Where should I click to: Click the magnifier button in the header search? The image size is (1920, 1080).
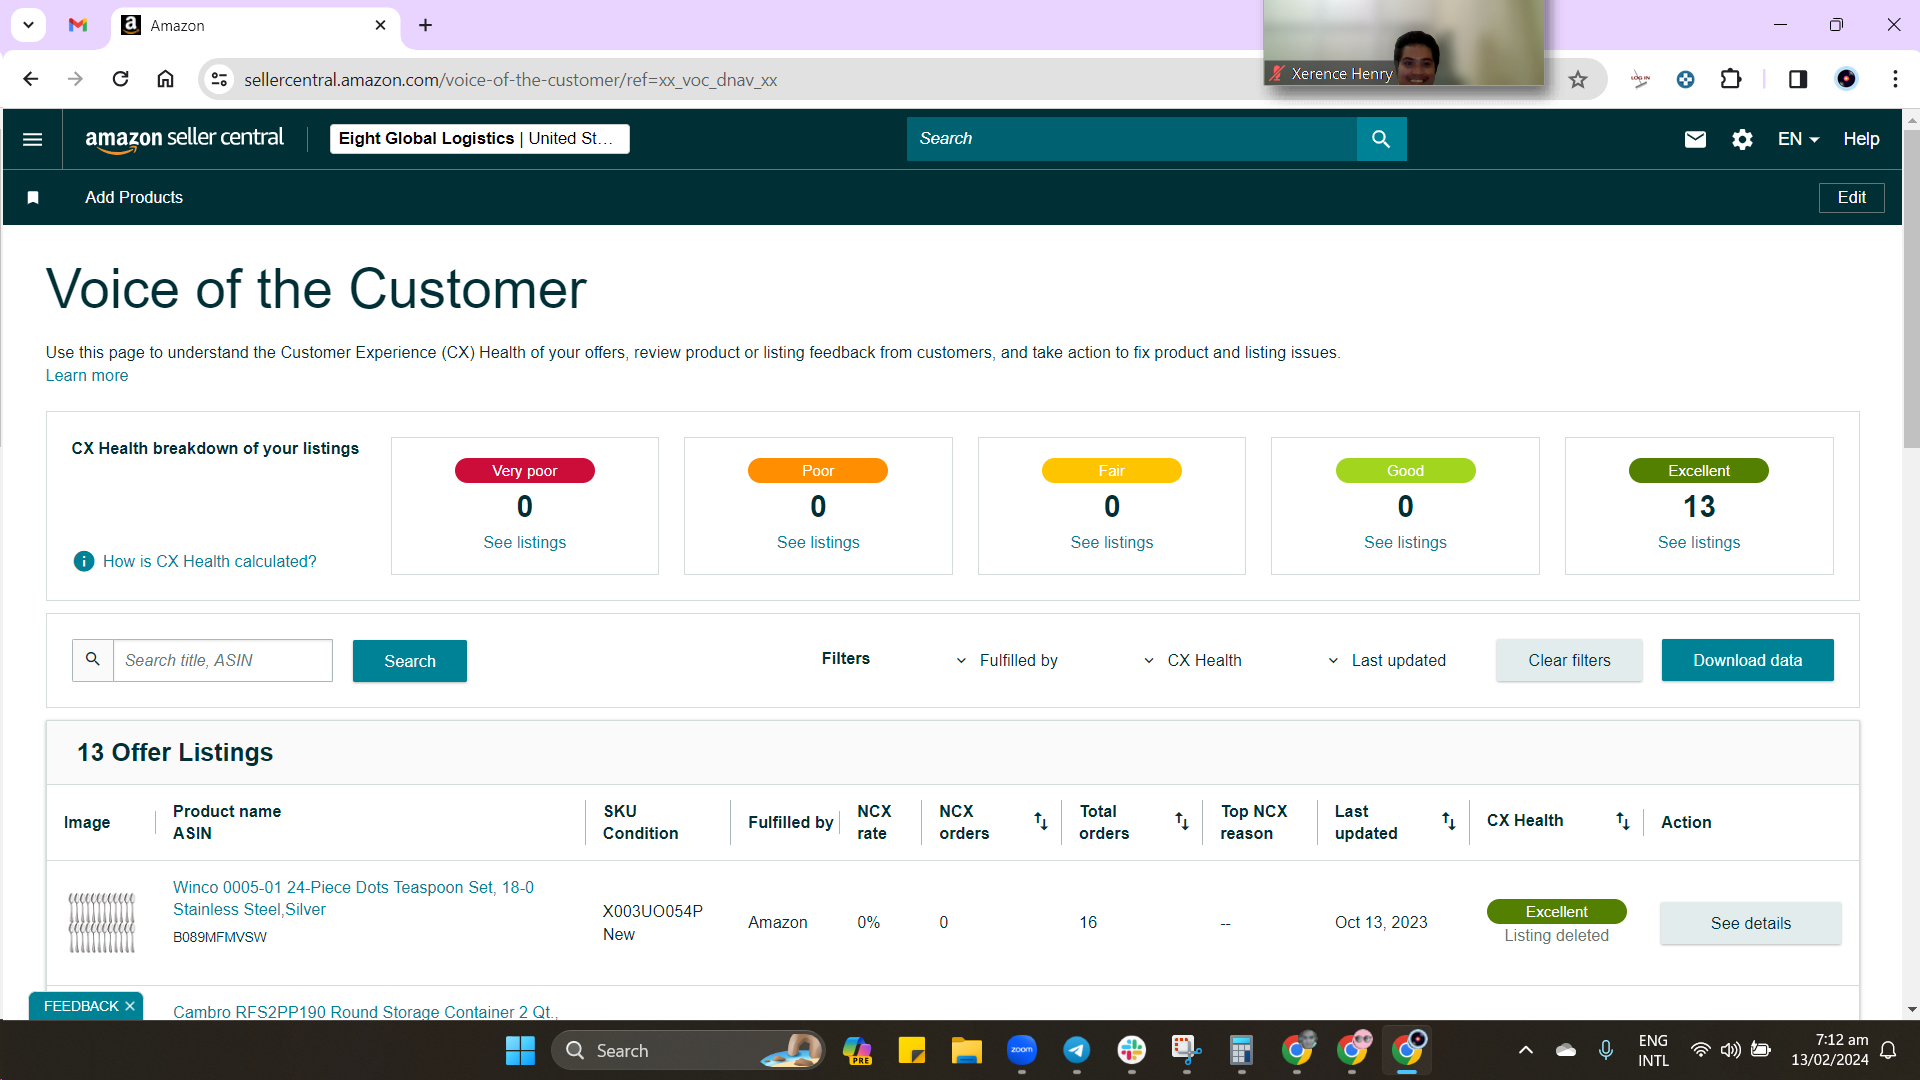click(1381, 139)
